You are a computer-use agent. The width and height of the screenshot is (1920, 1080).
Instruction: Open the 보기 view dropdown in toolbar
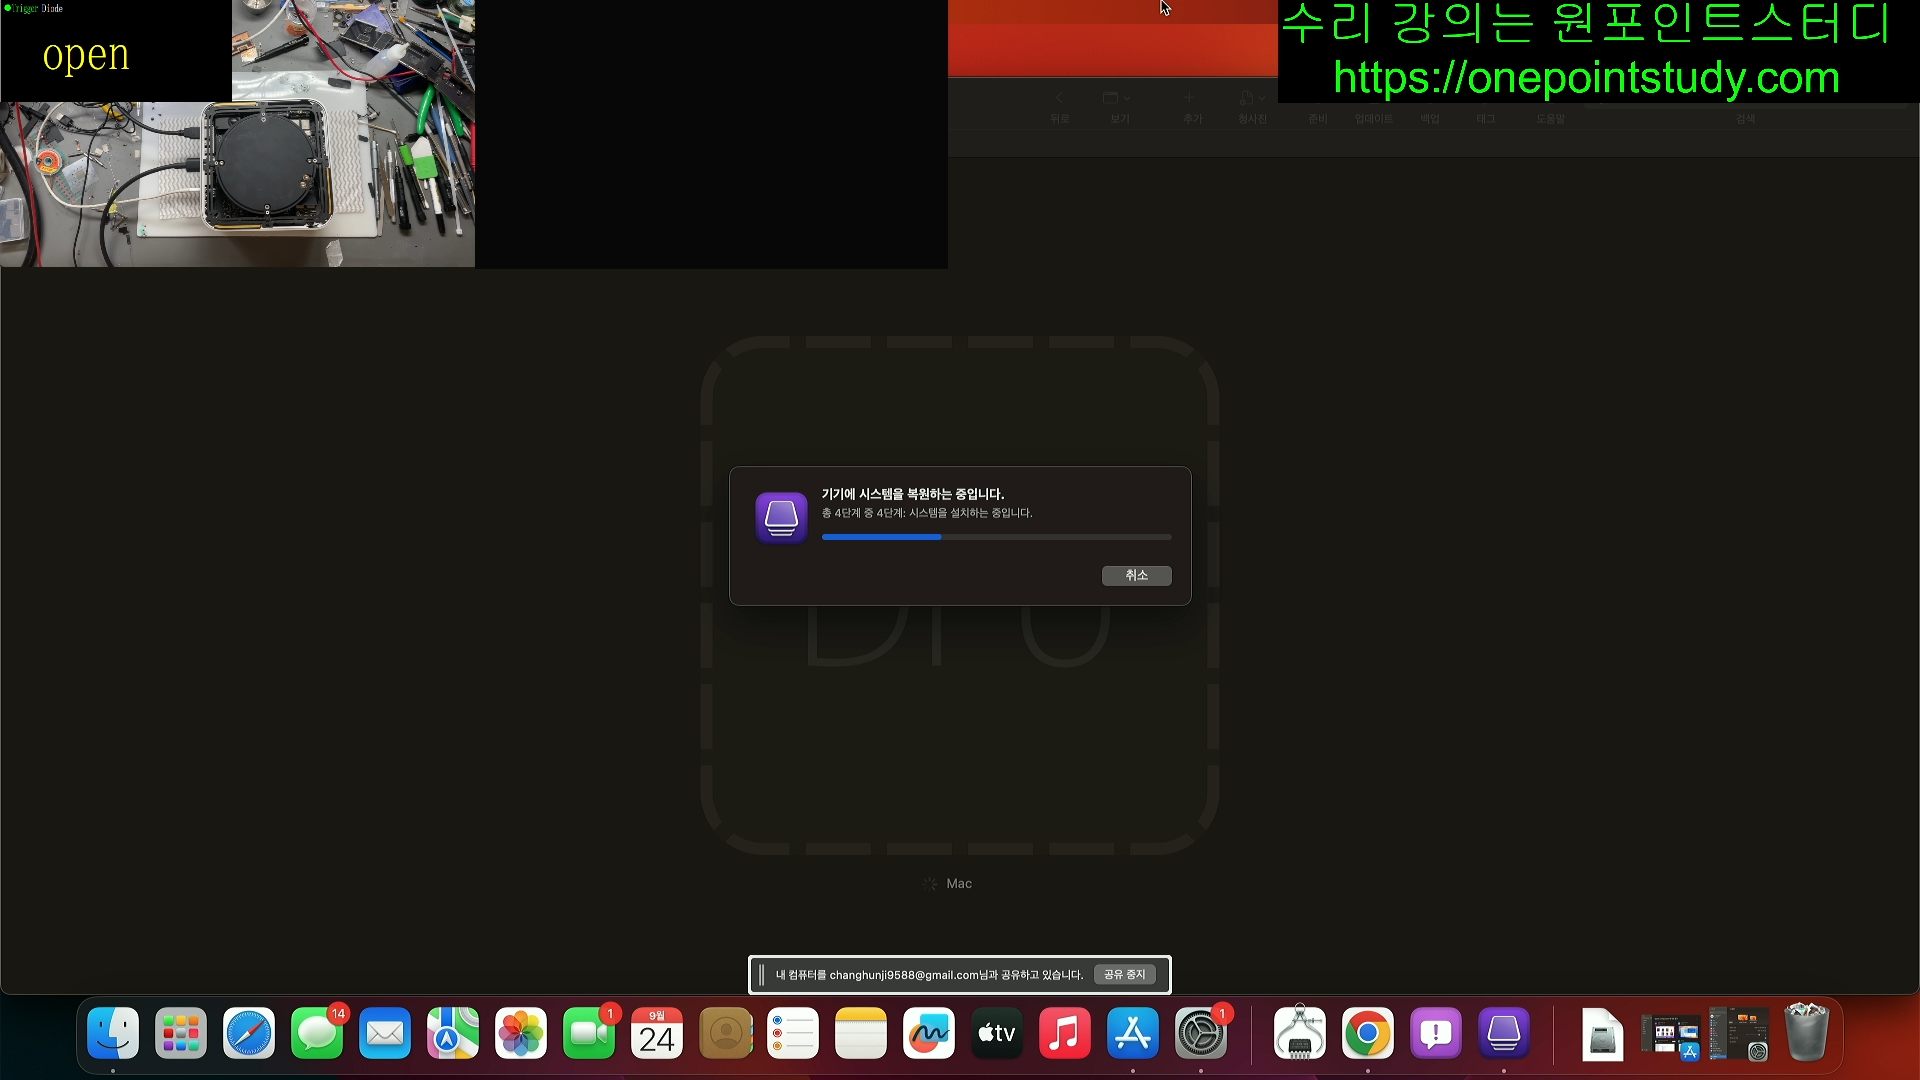[x=1117, y=99]
